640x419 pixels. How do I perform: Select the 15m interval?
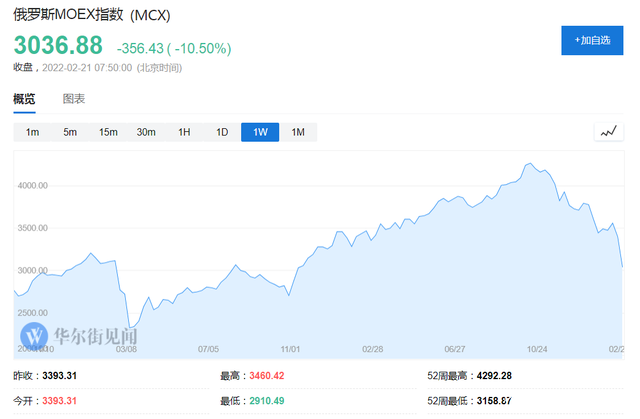coord(108,132)
